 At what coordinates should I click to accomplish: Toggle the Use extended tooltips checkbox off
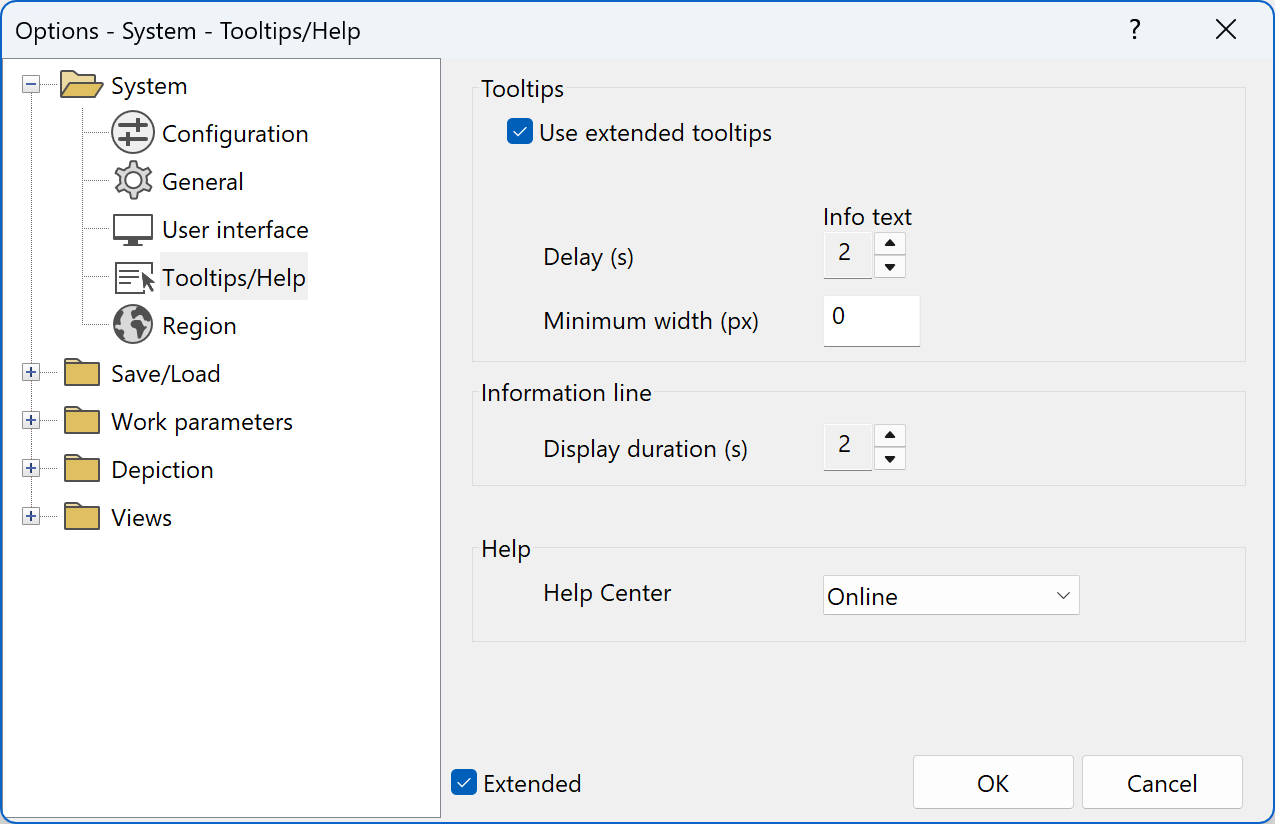pyautogui.click(x=519, y=131)
